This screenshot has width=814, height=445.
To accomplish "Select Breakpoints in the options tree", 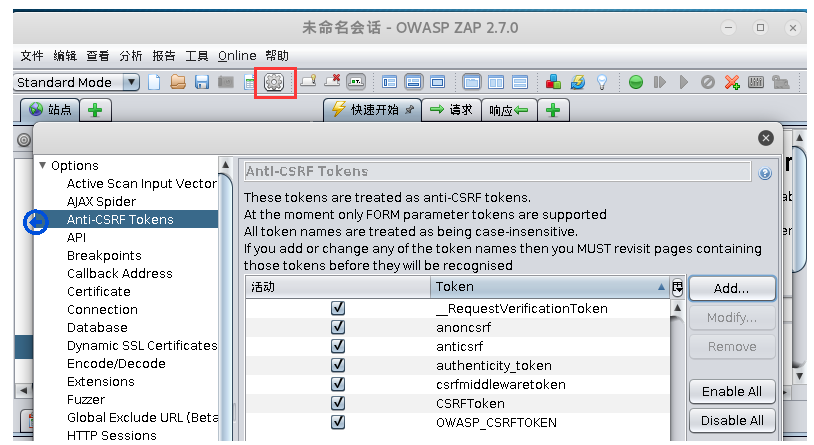I will coord(104,255).
